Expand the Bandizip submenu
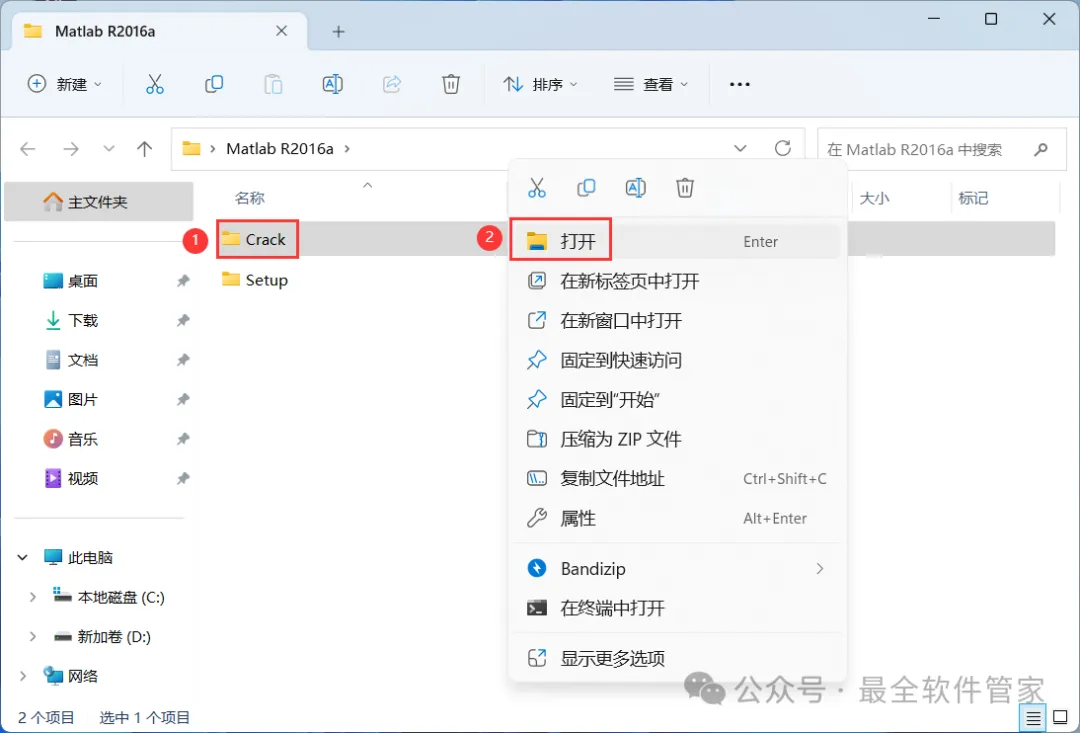The width and height of the screenshot is (1080, 733). click(820, 568)
